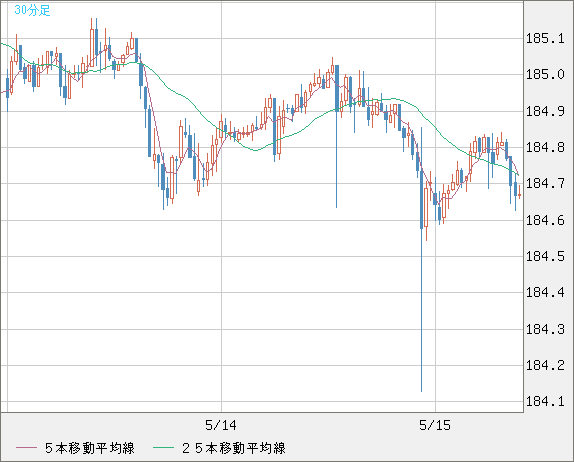Click the 184.6 price axis label
The image size is (574, 462).
(545, 220)
